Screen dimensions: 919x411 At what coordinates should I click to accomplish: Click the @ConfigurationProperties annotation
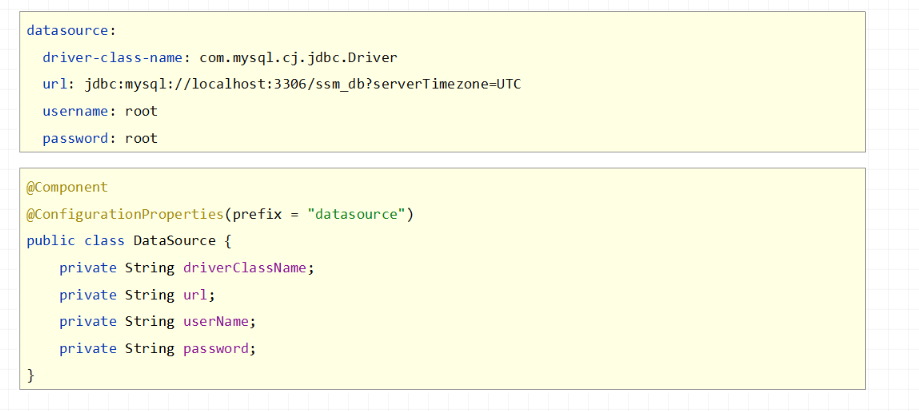coord(125,215)
